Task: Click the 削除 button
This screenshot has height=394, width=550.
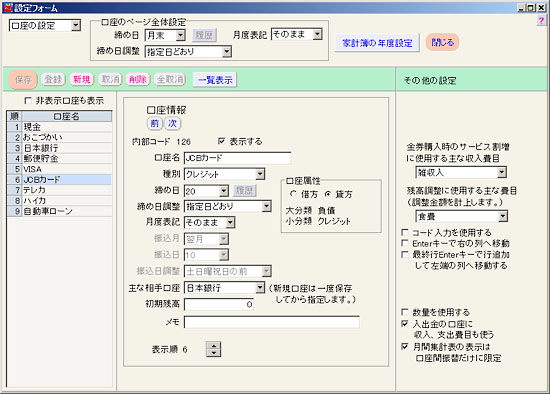Action: (x=138, y=79)
